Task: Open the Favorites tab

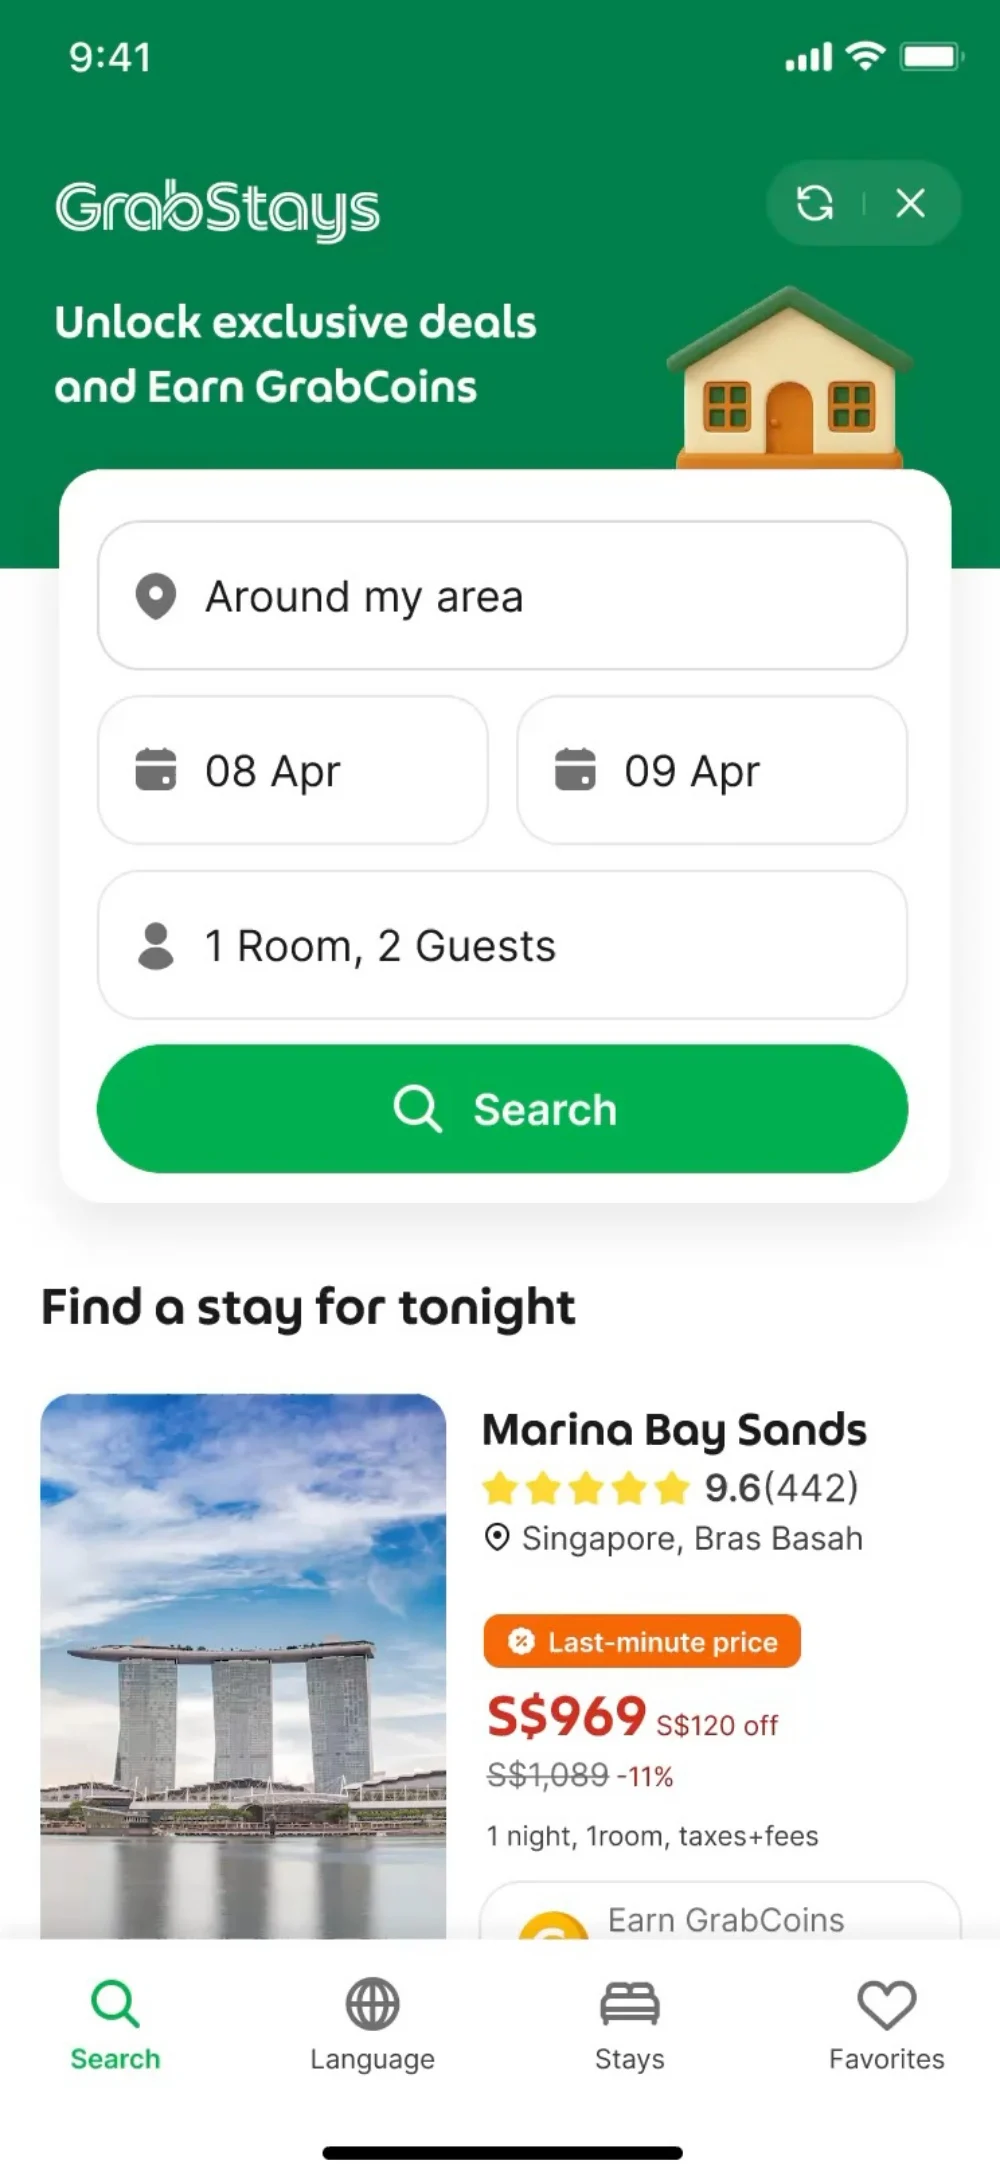Action: pos(886,2024)
